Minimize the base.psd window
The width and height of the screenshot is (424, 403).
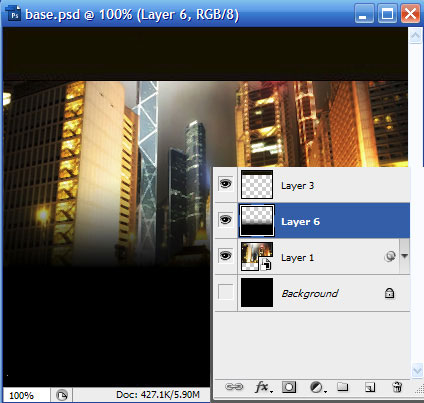pyautogui.click(x=363, y=14)
